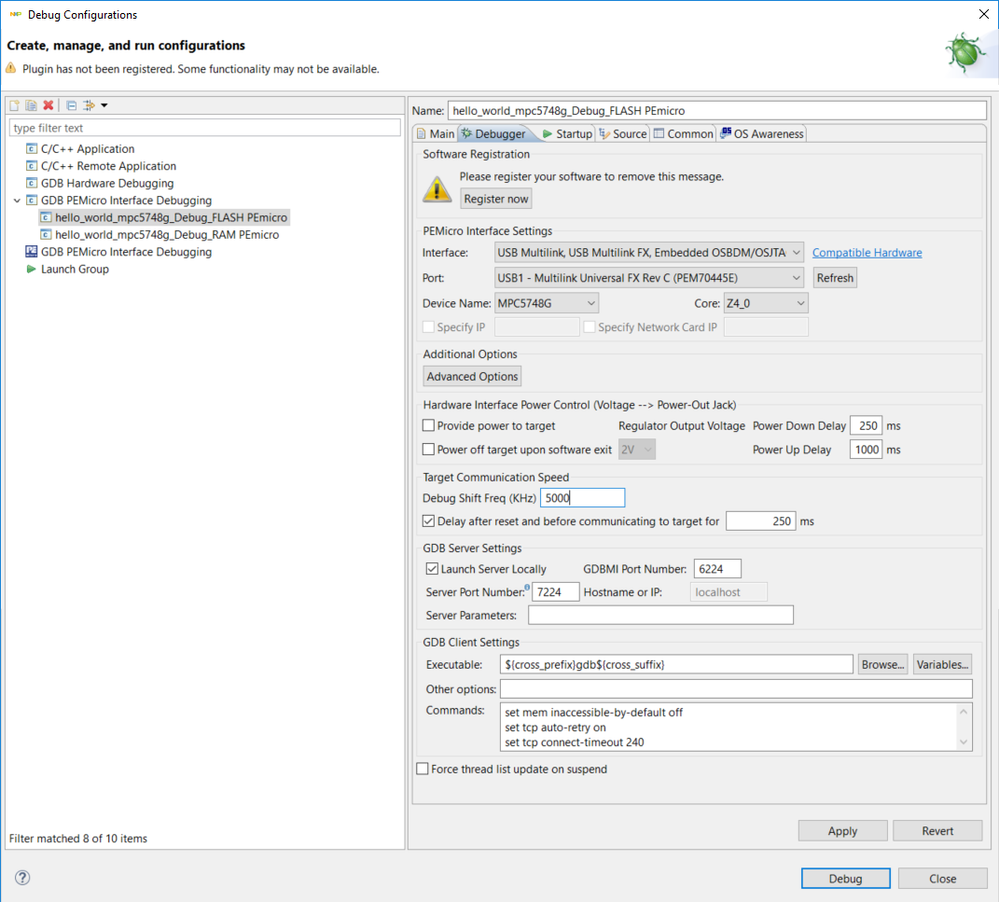Switch to the Common tab
Image resolution: width=999 pixels, height=902 pixels.
coord(684,134)
